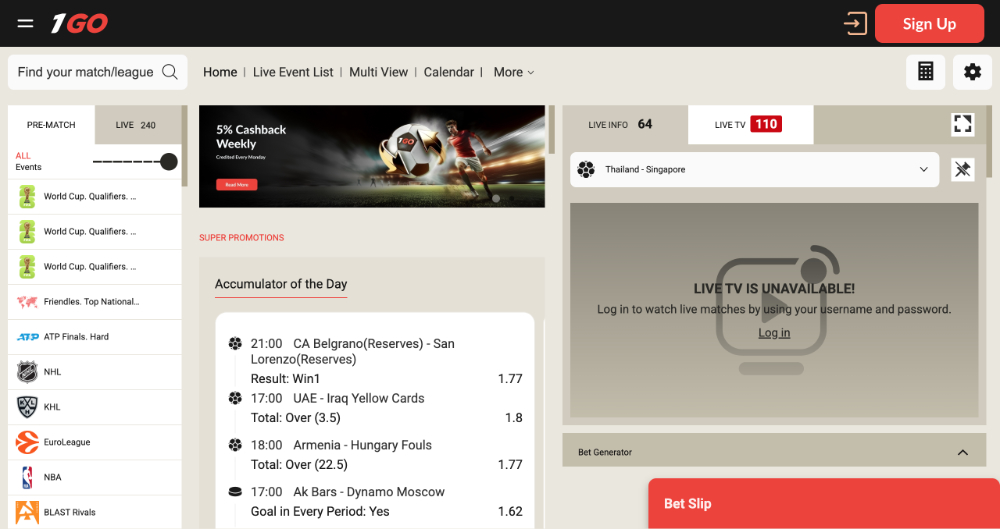
Task: Click the All Events time slider handle
Action: pyautogui.click(x=169, y=162)
